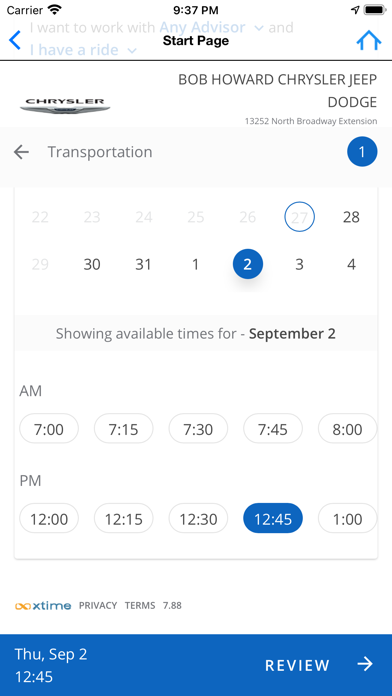Open the TERMS link
Image resolution: width=392 pixels, height=696 pixels.
coord(140,605)
